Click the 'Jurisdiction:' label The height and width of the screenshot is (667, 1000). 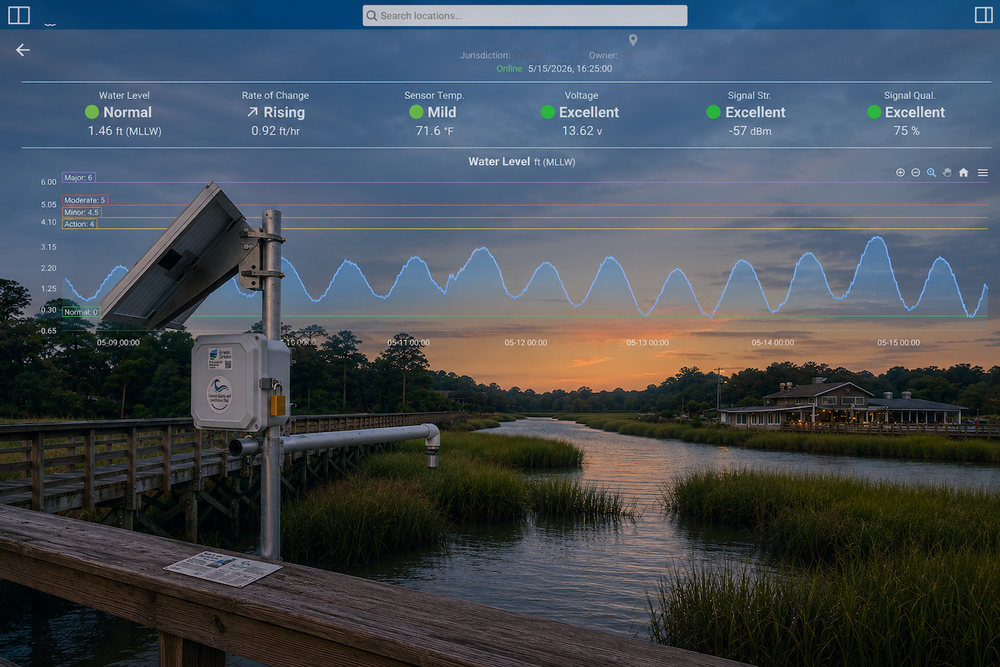[x=485, y=55]
